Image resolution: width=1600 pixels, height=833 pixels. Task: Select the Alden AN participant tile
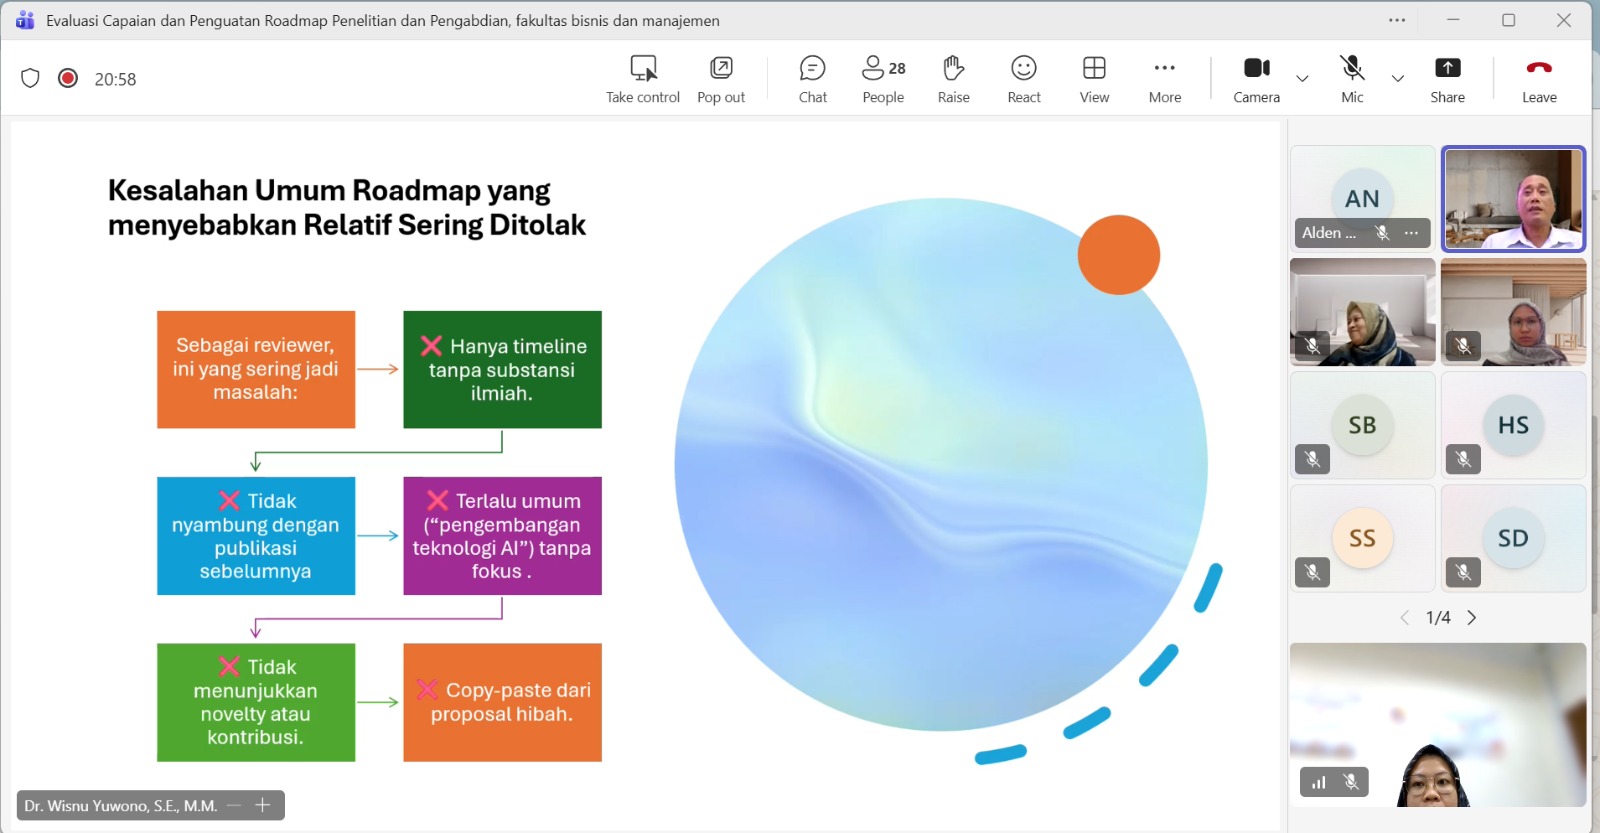[x=1362, y=198]
